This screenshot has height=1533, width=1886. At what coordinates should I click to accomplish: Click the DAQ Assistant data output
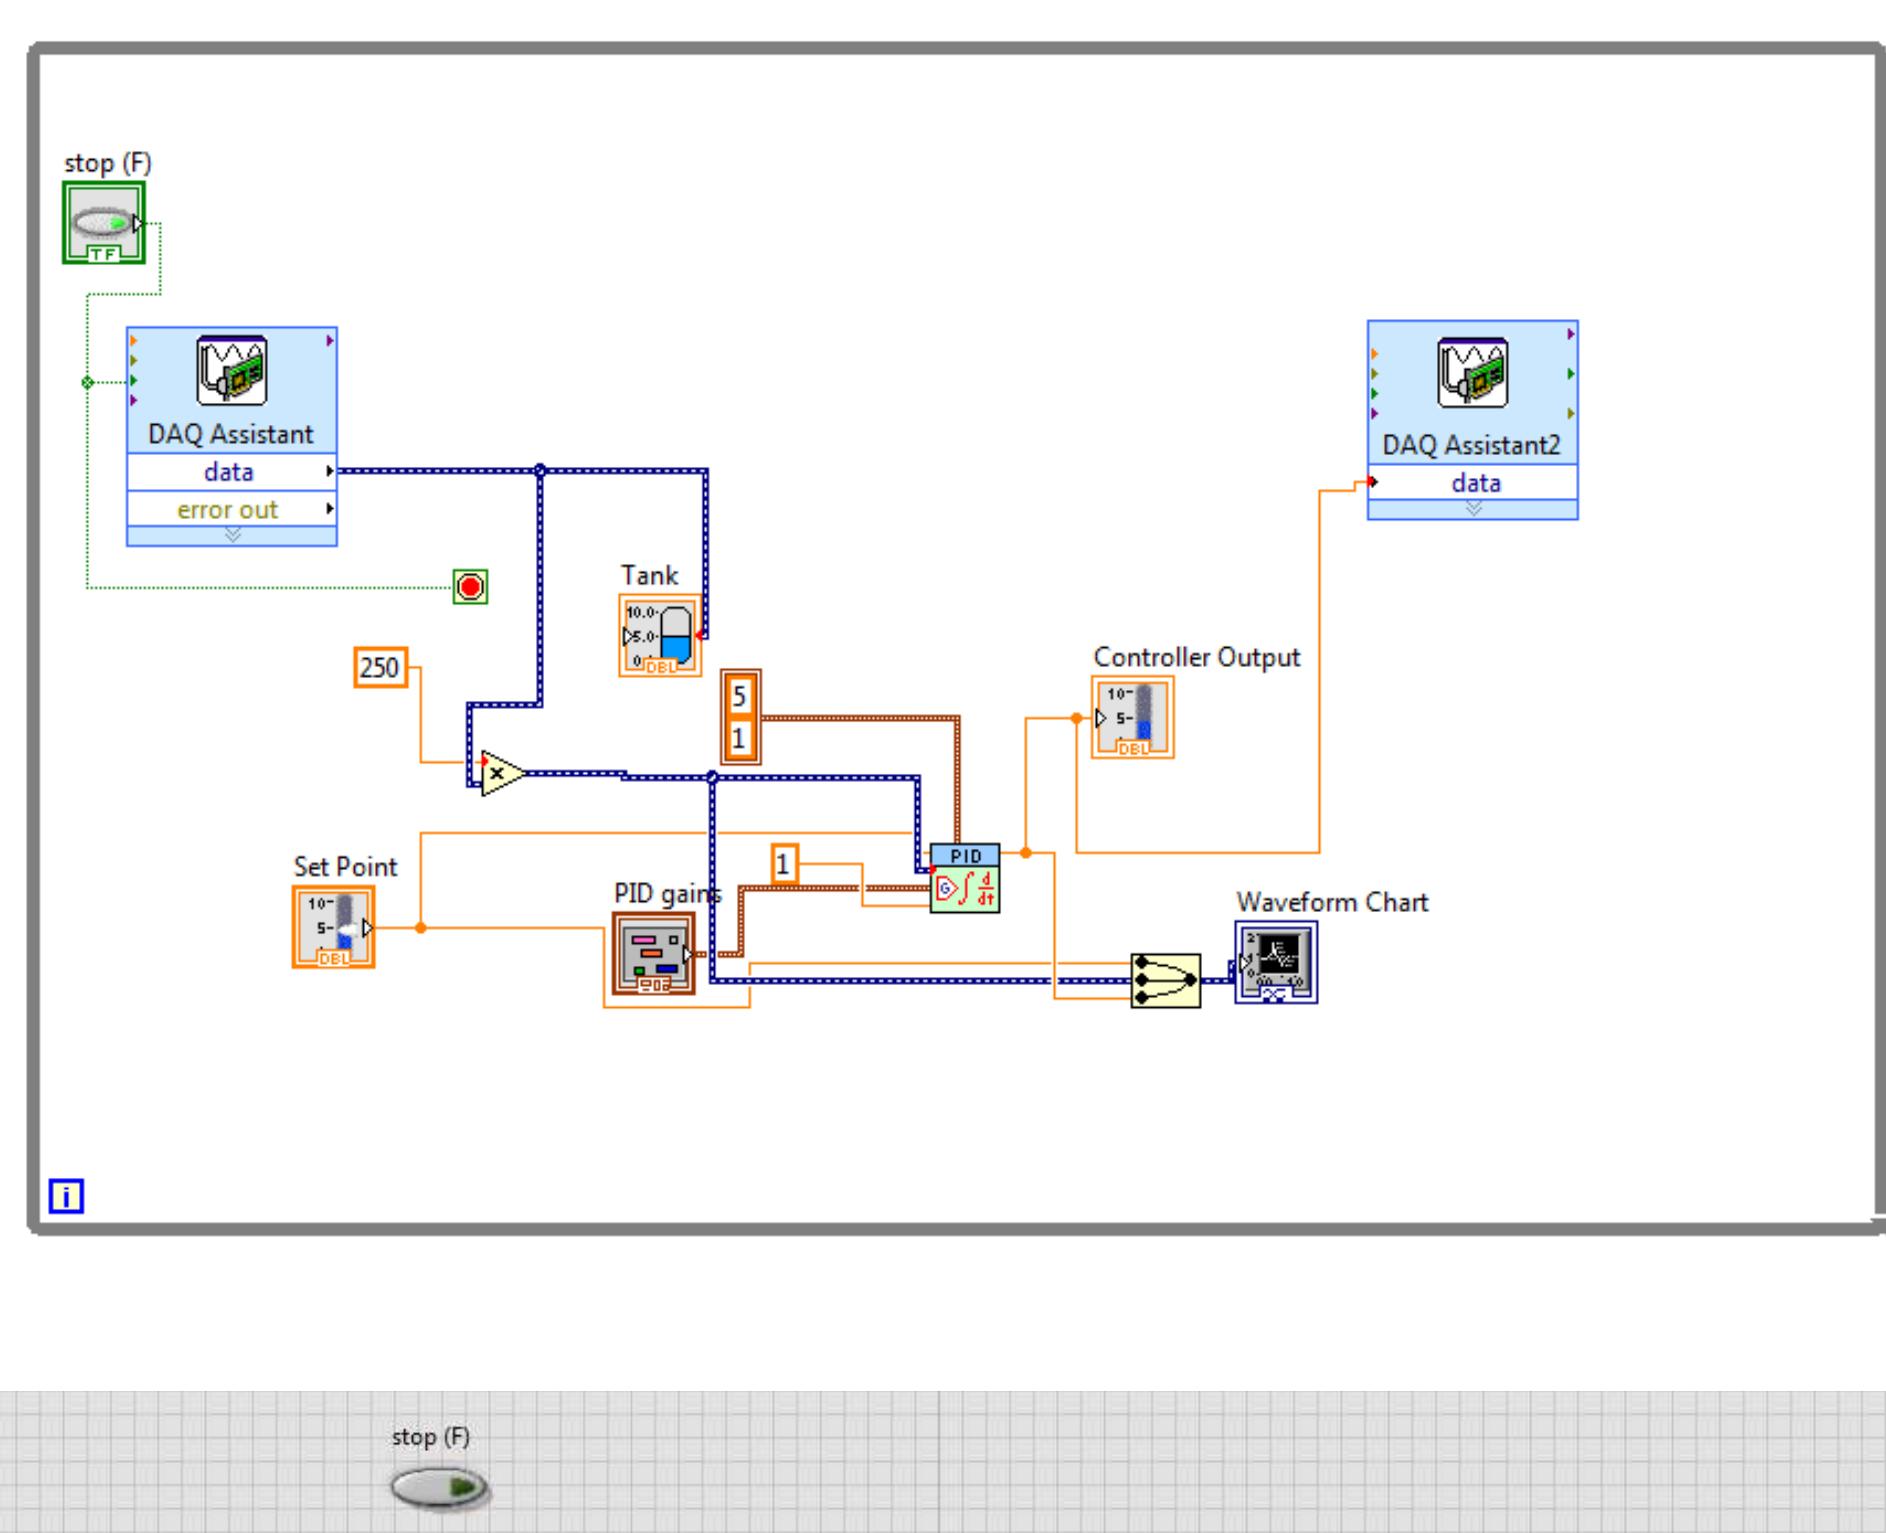click(232, 472)
